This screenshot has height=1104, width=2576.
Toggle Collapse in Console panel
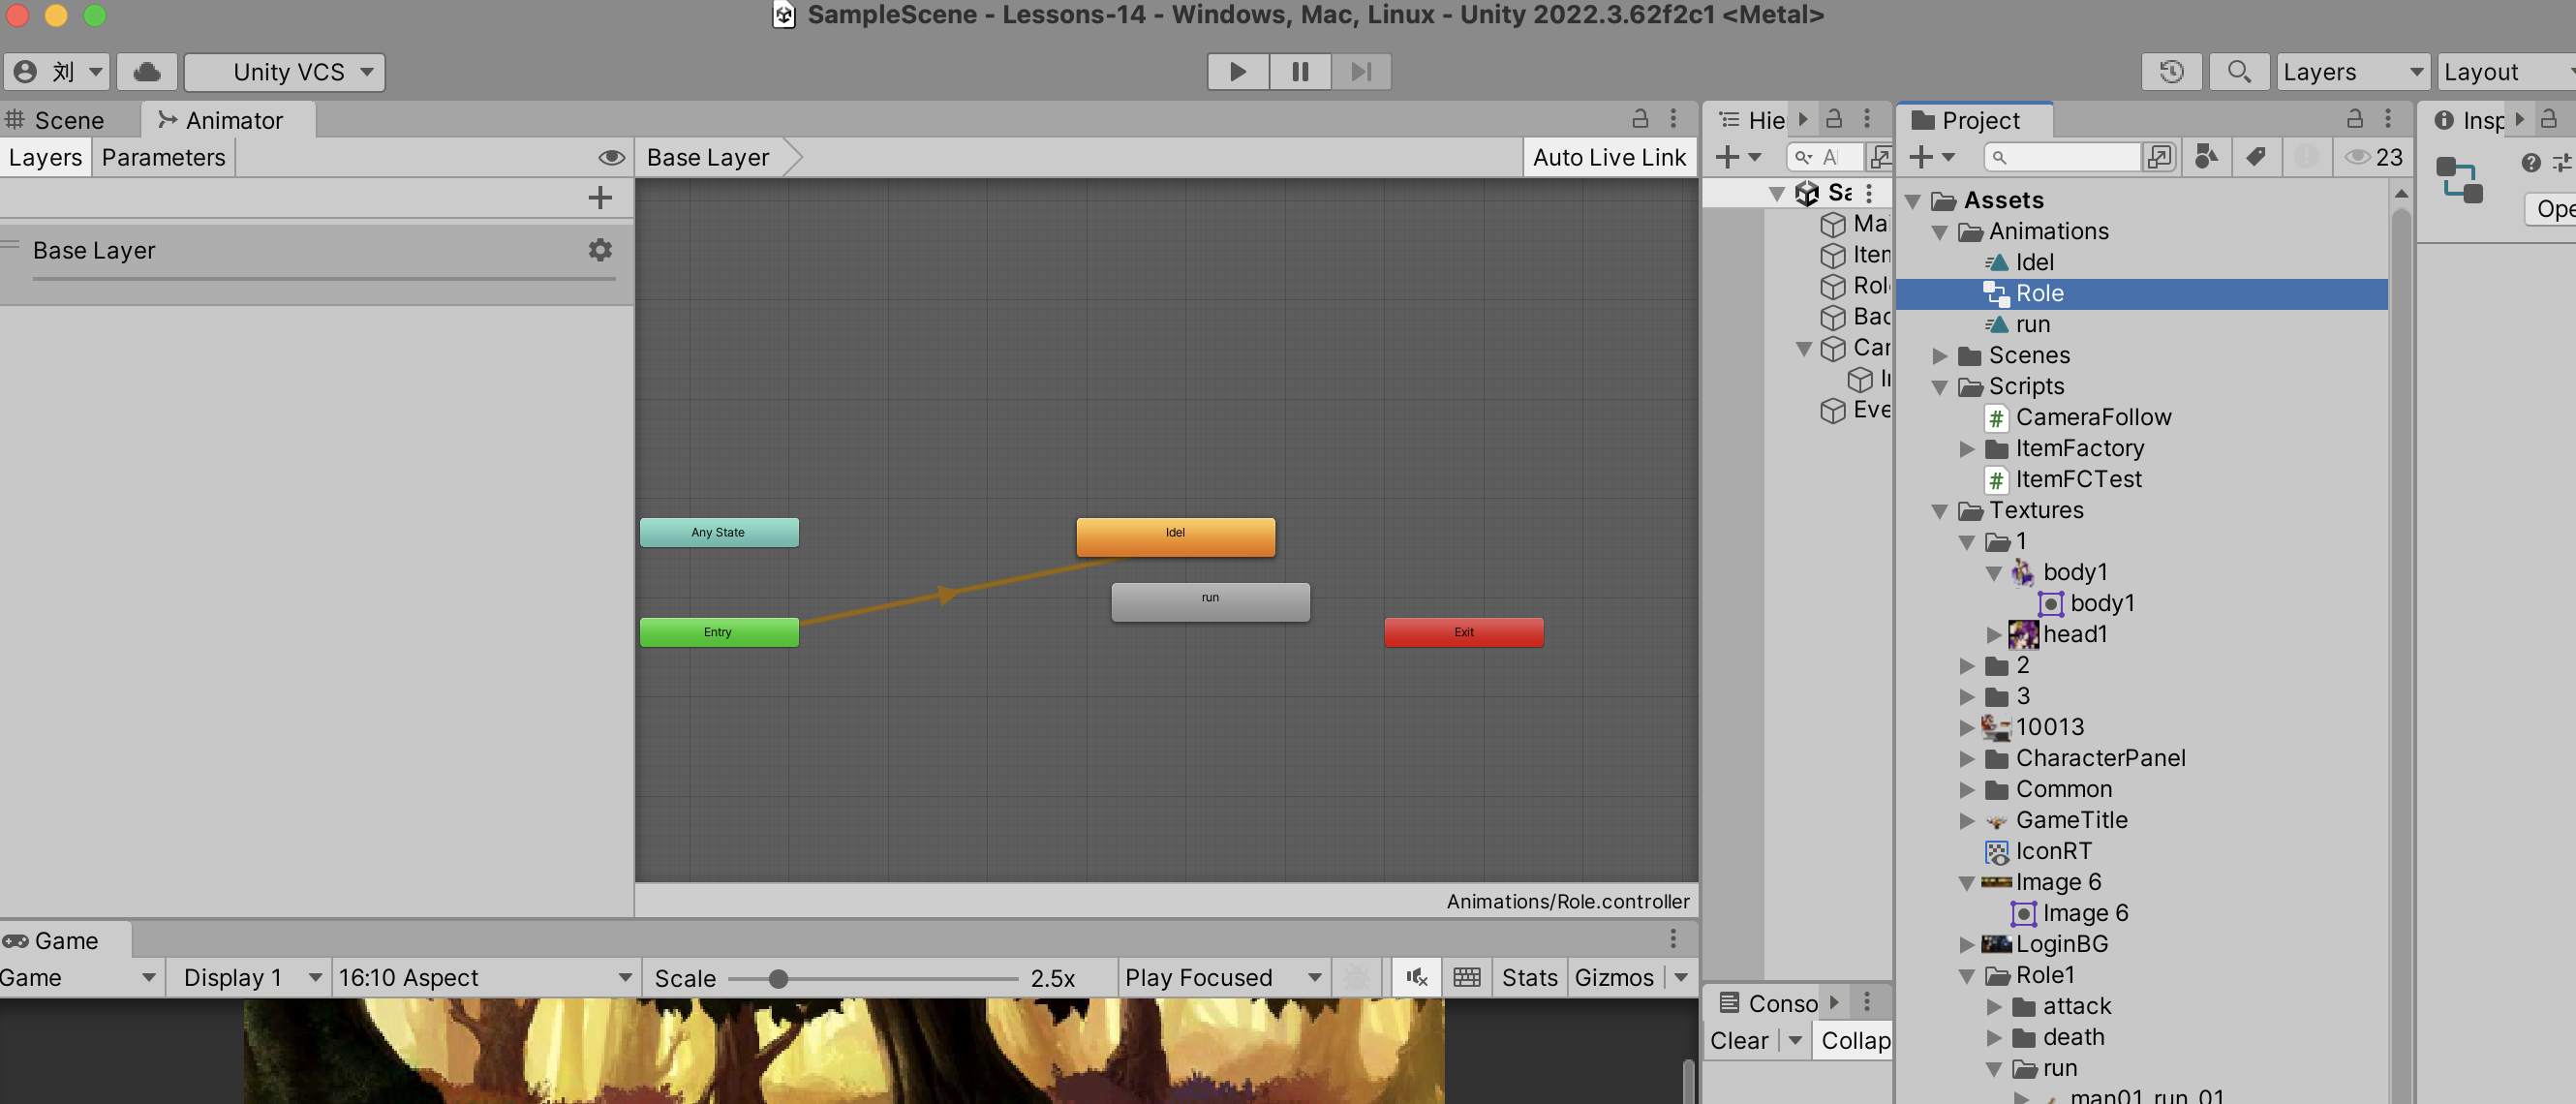tap(1855, 1040)
